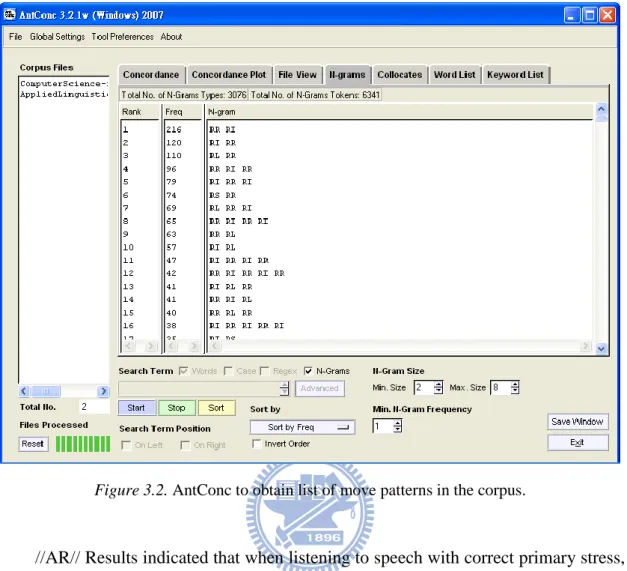Click the Freq column scroll left arrow
Screen dimensions: 627x571
tap(172, 346)
